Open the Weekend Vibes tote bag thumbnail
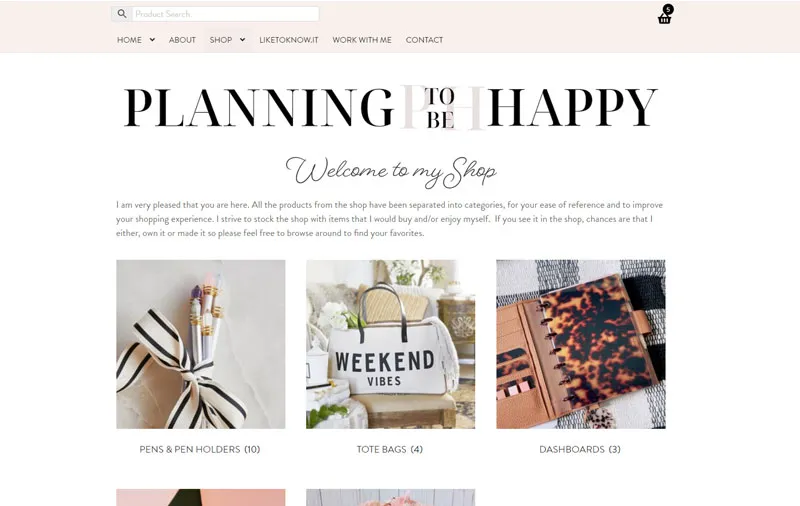Screen dimensions: 800x506 [390, 344]
